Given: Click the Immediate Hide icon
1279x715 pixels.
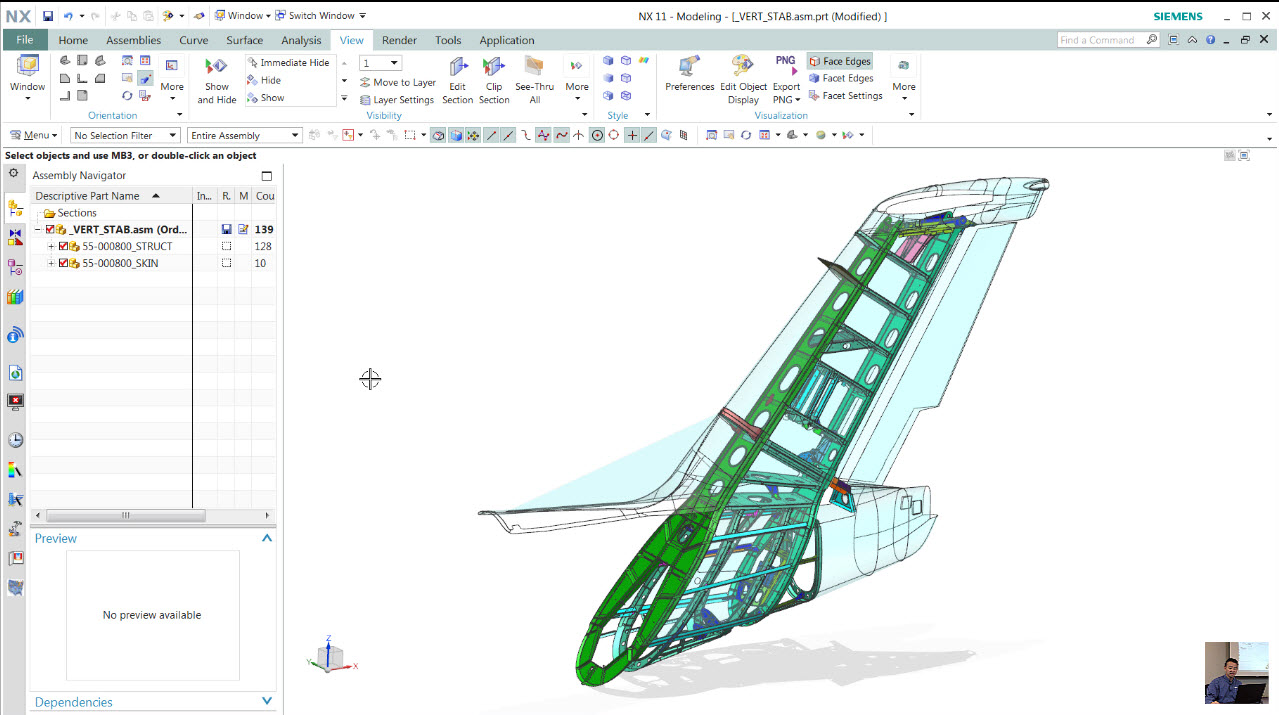Looking at the screenshot, I should click(255, 61).
